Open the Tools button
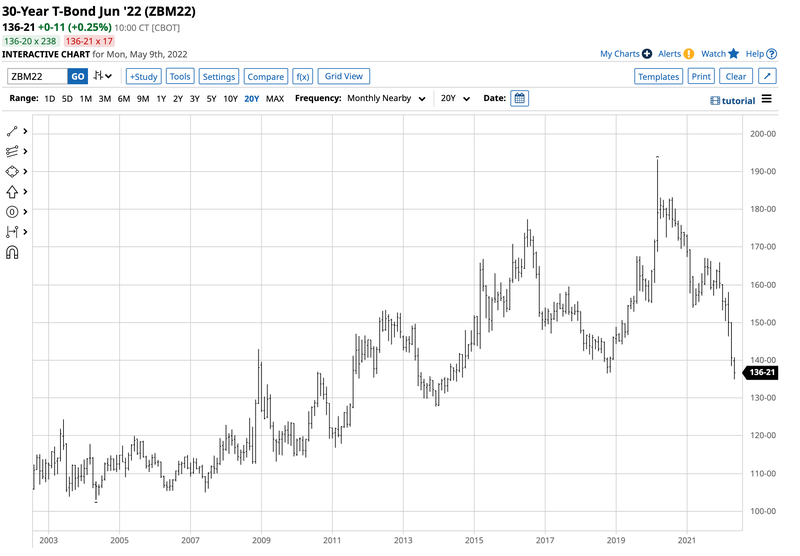Viewport: 800px width, 556px height. pyautogui.click(x=180, y=77)
